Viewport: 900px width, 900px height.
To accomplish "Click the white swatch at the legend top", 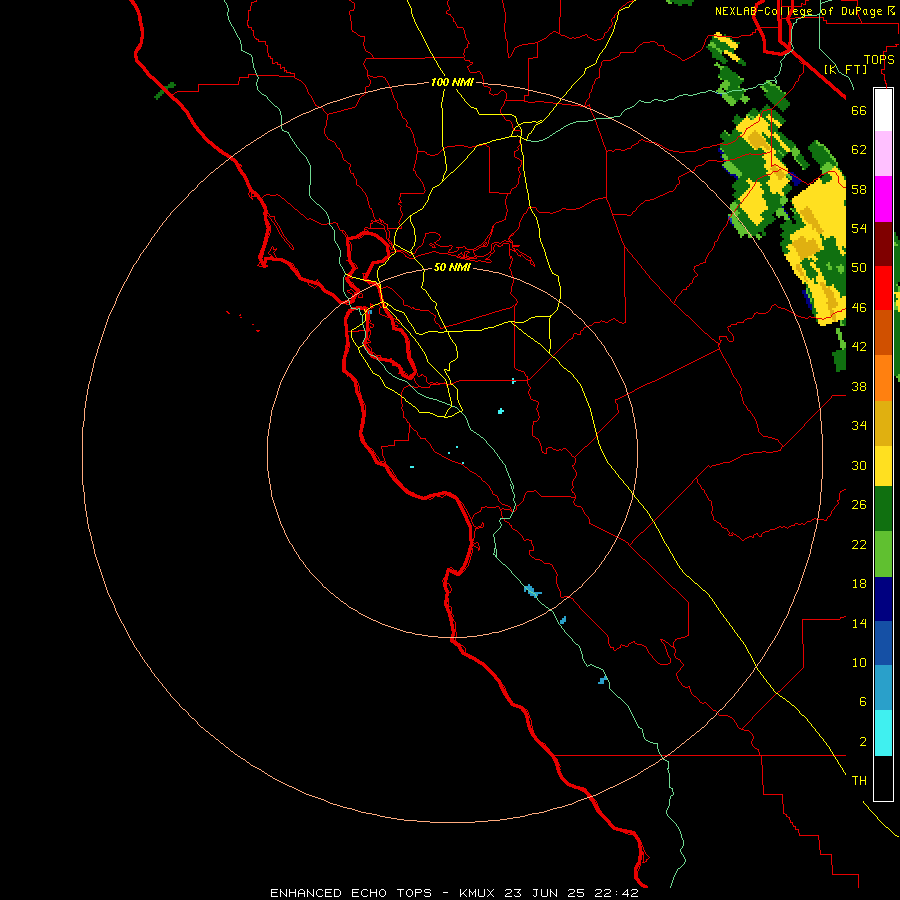I will coord(883,110).
